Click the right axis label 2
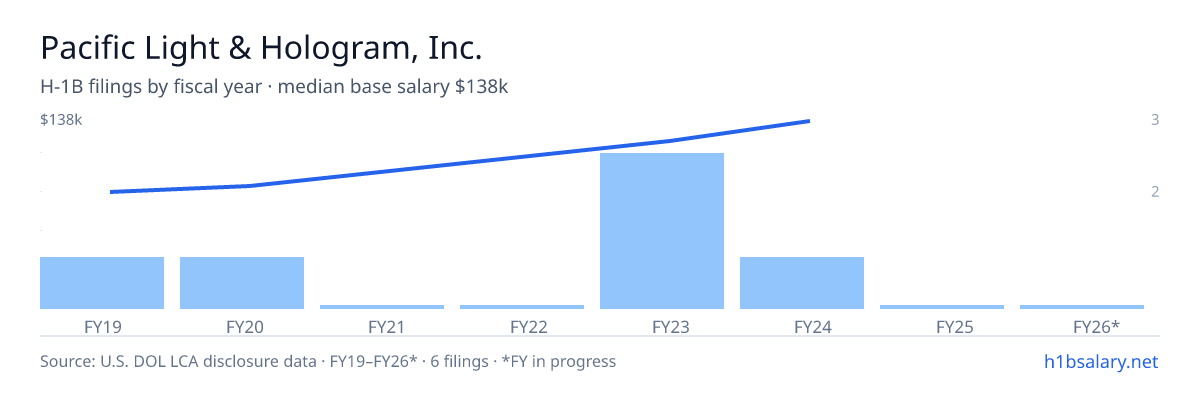Viewport: 1200px width, 400px height. pos(1155,191)
